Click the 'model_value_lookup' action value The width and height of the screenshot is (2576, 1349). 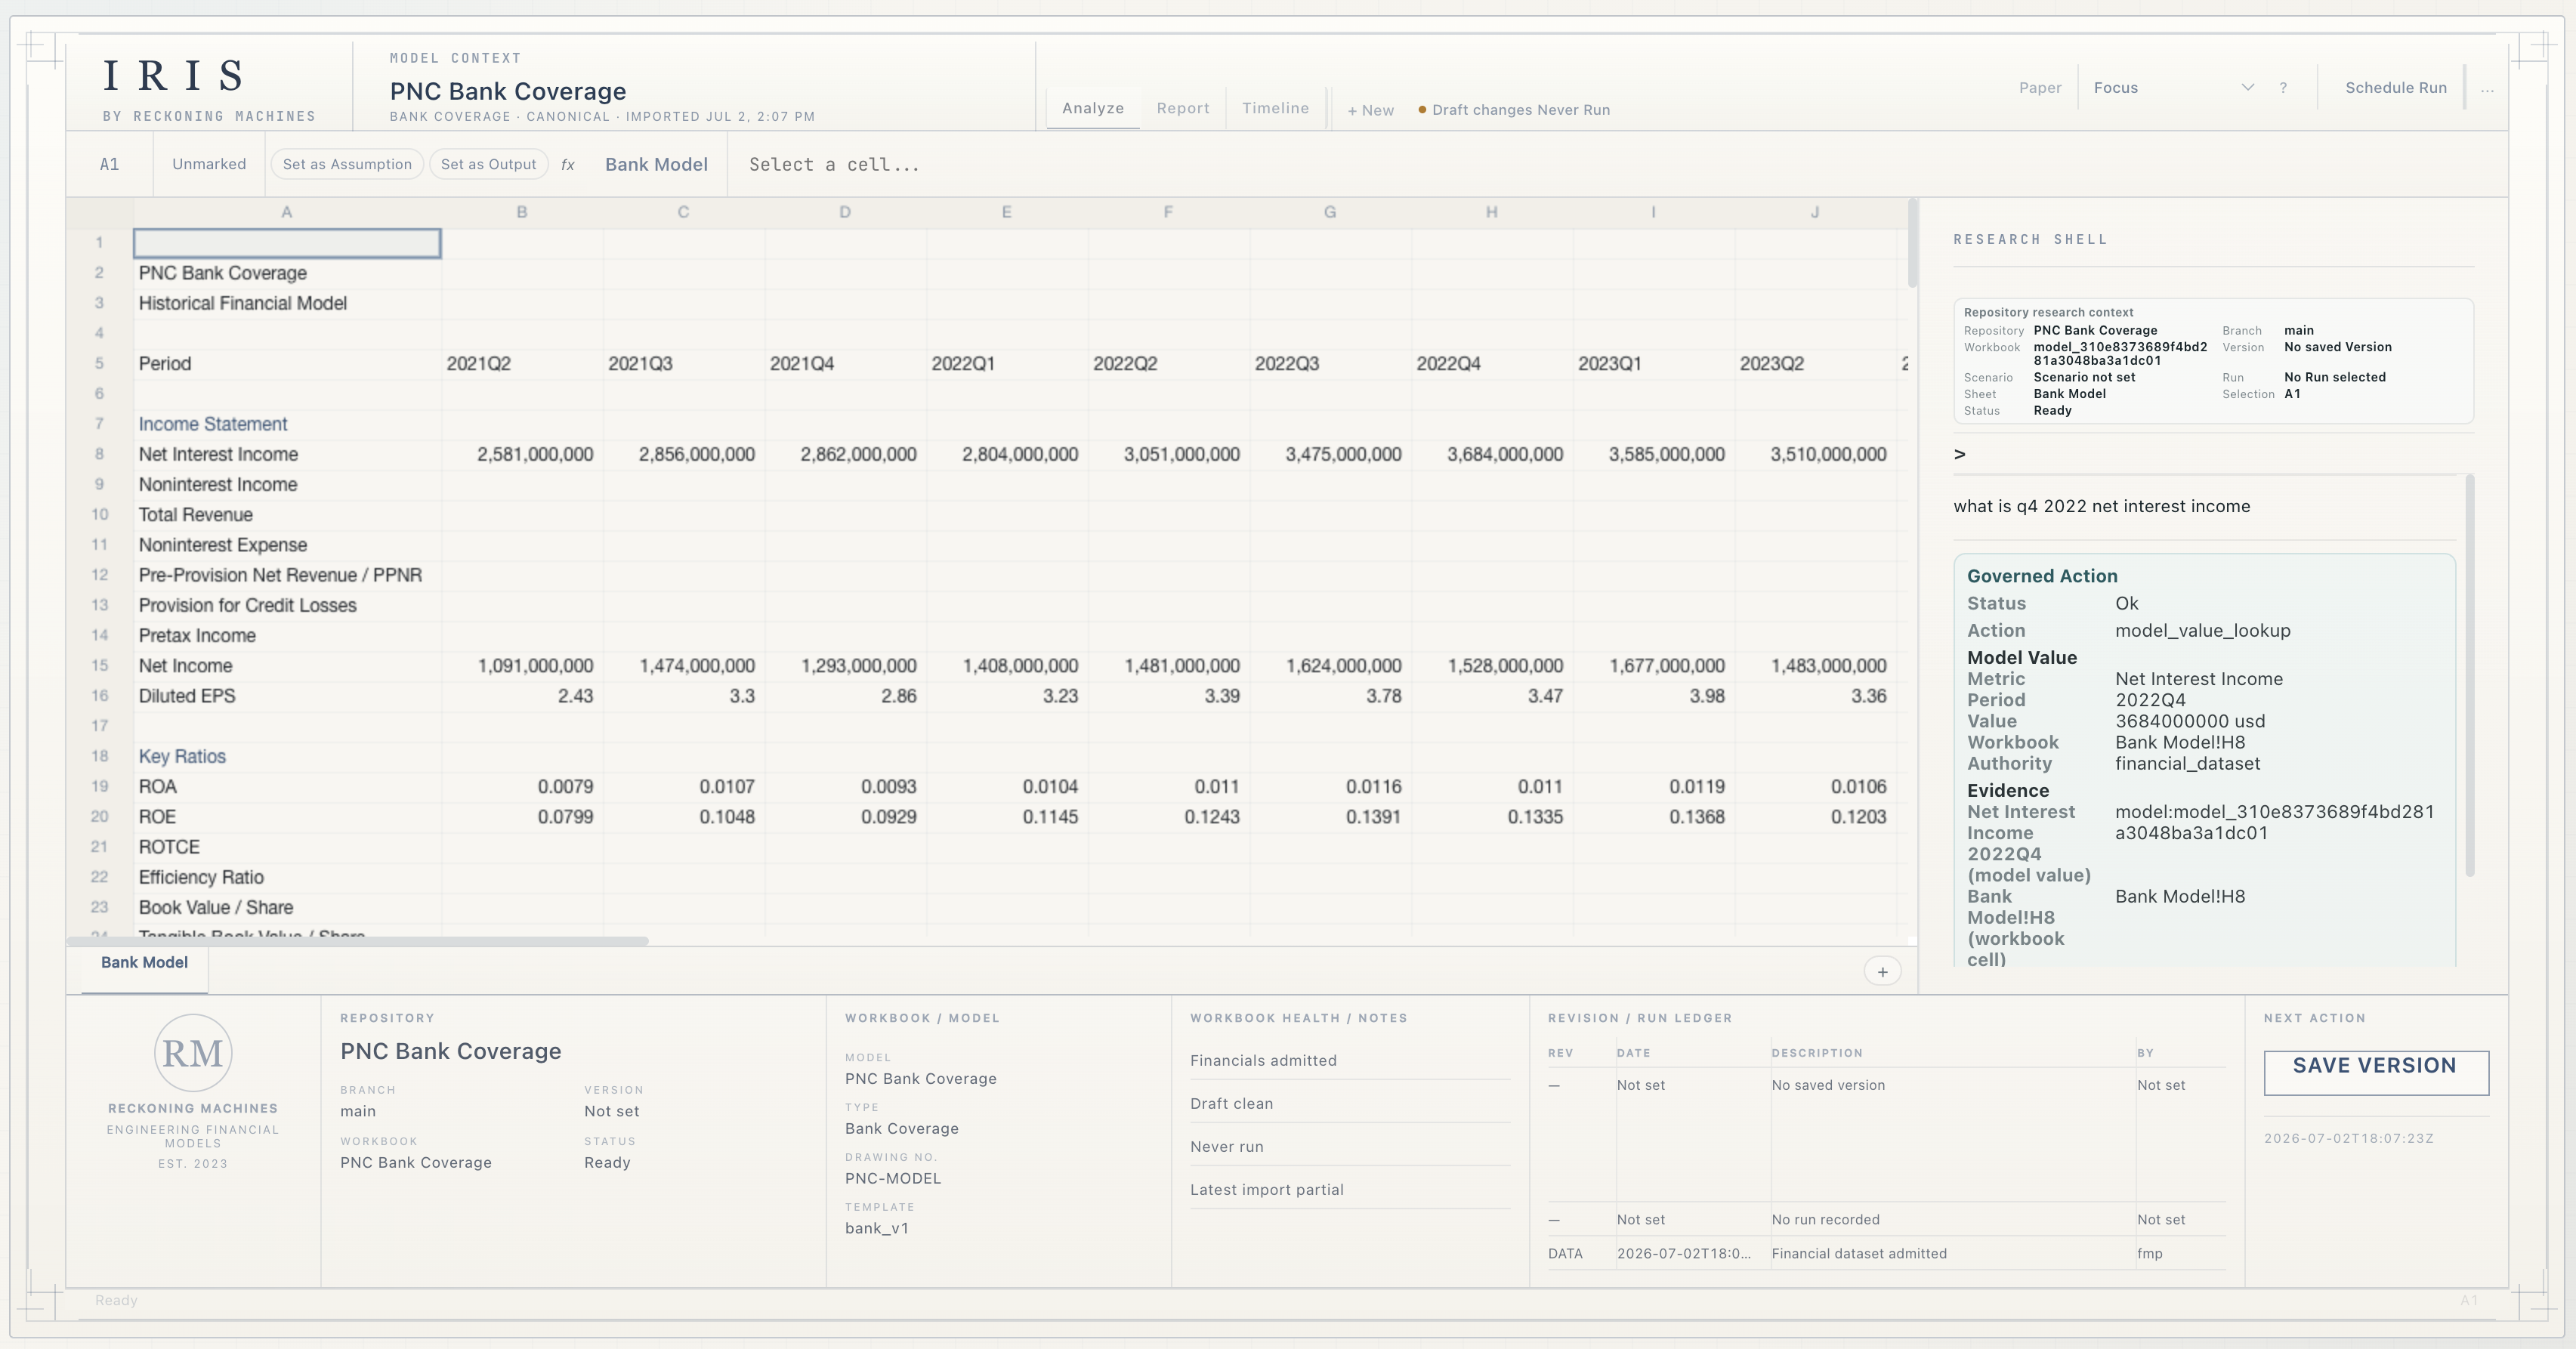pyautogui.click(x=2202, y=631)
